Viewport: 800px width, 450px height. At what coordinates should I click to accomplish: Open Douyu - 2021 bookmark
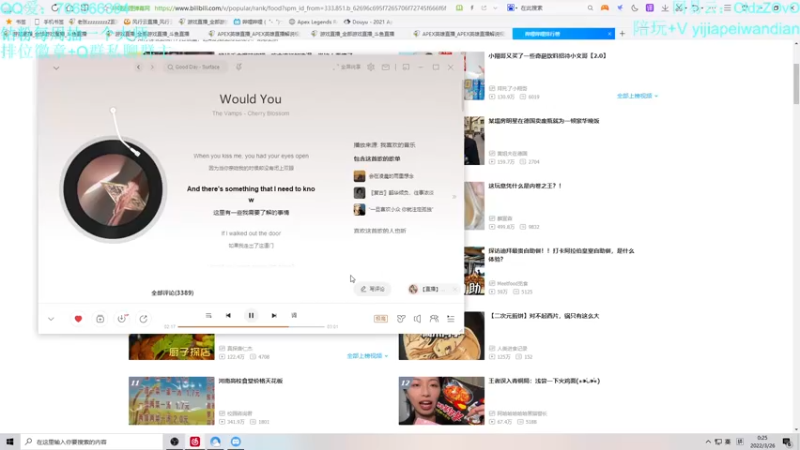pyautogui.click(x=368, y=22)
